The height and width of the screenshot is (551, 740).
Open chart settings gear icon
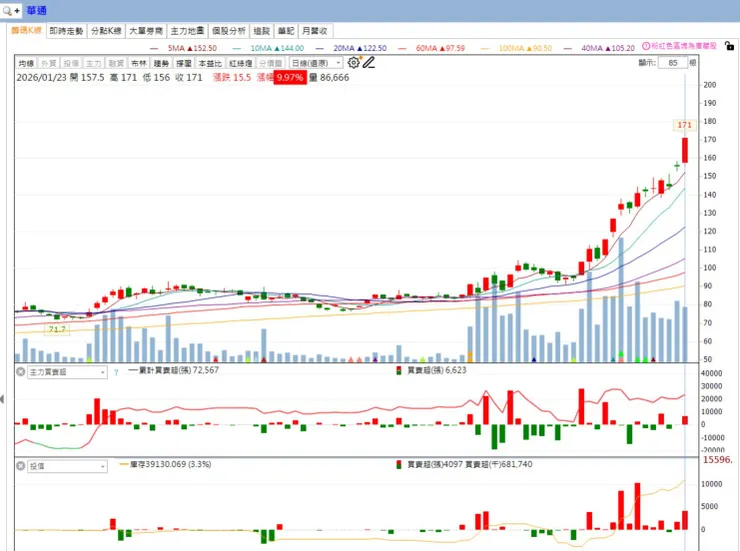(x=353, y=62)
